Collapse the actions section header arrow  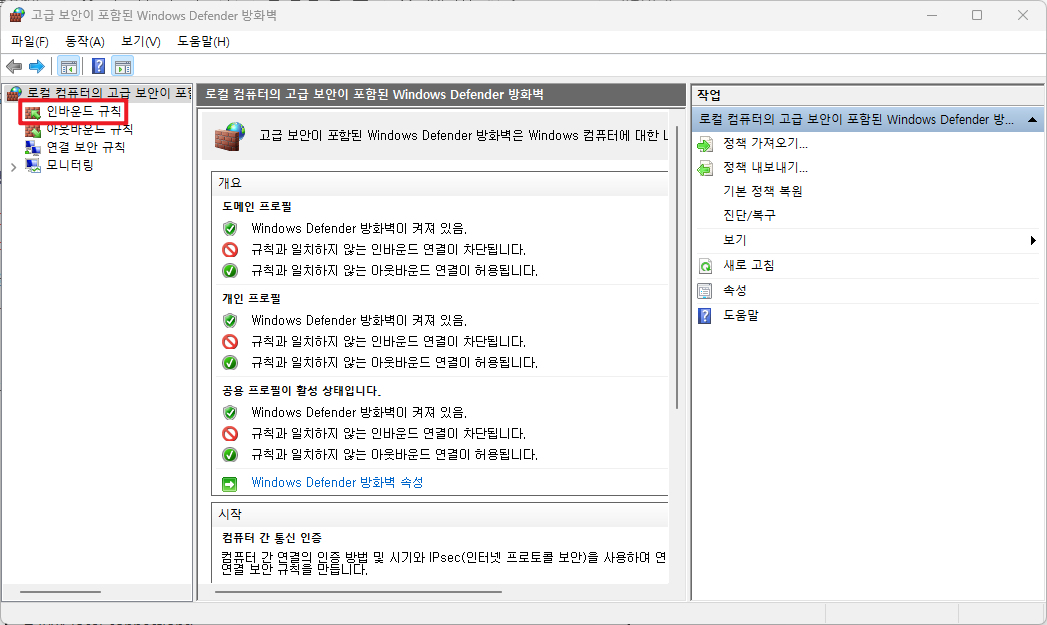[x=1032, y=120]
